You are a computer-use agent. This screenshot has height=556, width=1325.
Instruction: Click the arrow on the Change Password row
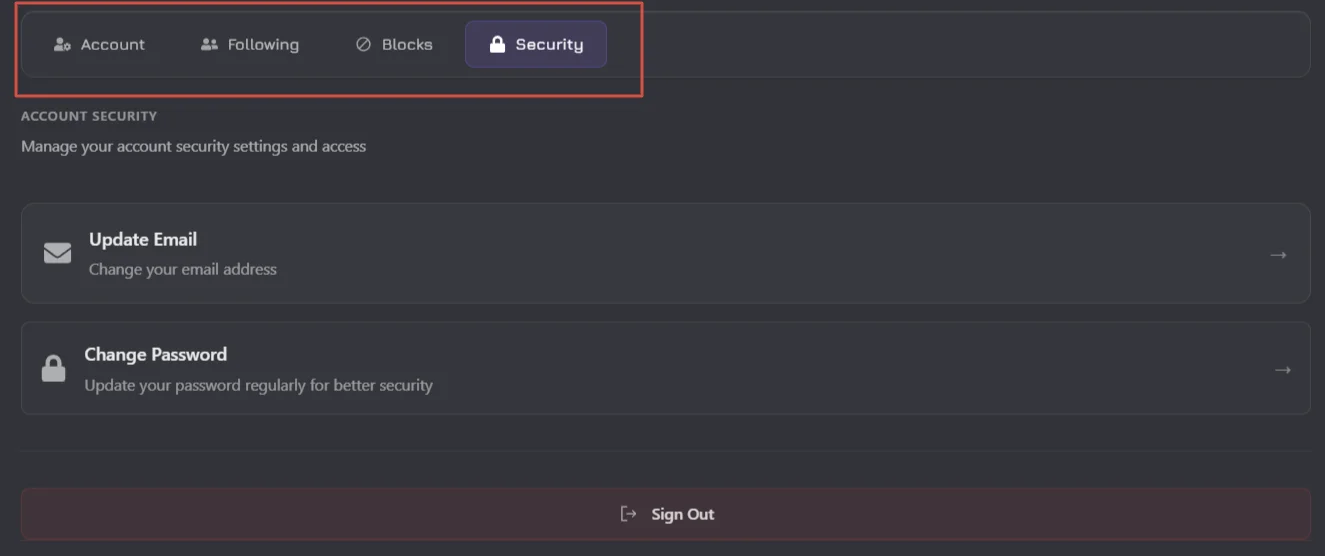[1283, 370]
